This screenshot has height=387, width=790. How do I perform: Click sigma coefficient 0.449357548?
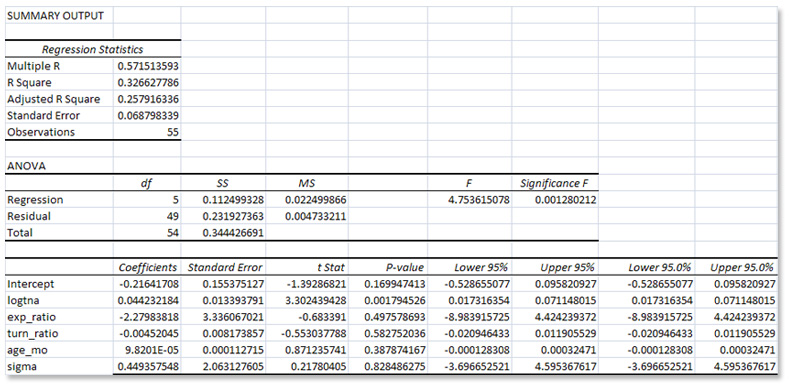pyautogui.click(x=147, y=366)
